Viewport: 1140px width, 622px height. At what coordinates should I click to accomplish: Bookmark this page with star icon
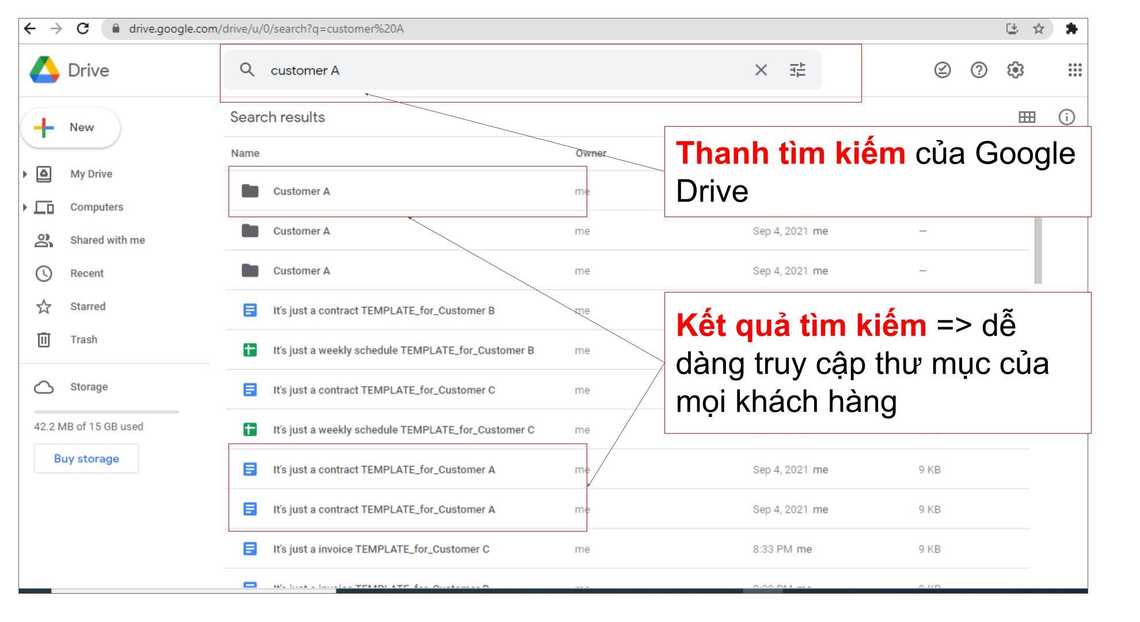pyautogui.click(x=1039, y=29)
